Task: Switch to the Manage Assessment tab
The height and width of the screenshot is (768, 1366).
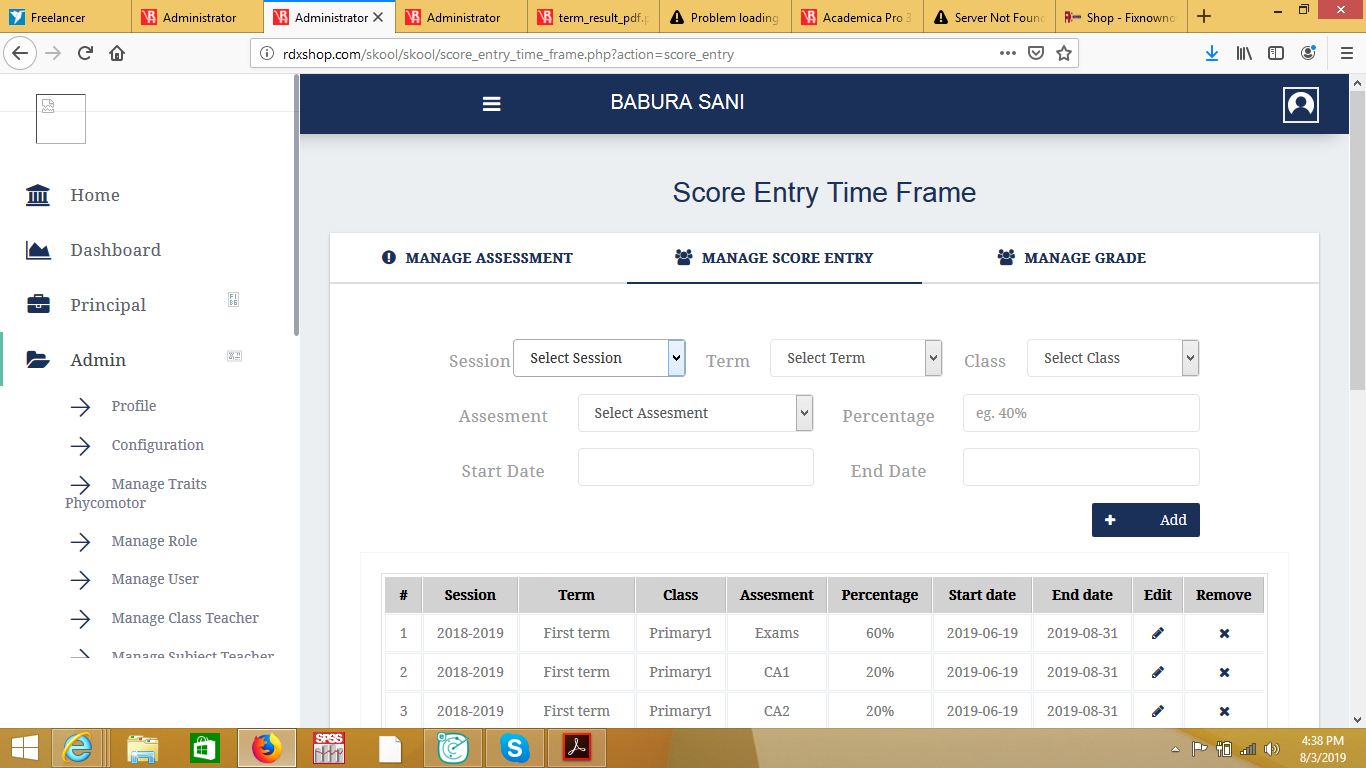Action: pos(478,258)
